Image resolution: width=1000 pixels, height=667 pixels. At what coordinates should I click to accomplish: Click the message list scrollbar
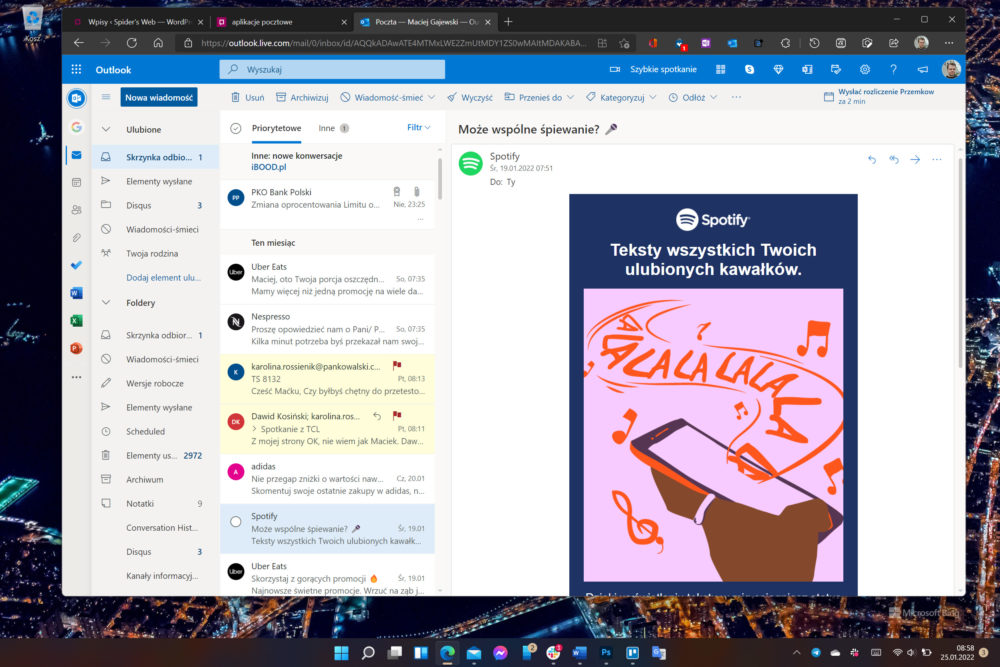point(439,179)
